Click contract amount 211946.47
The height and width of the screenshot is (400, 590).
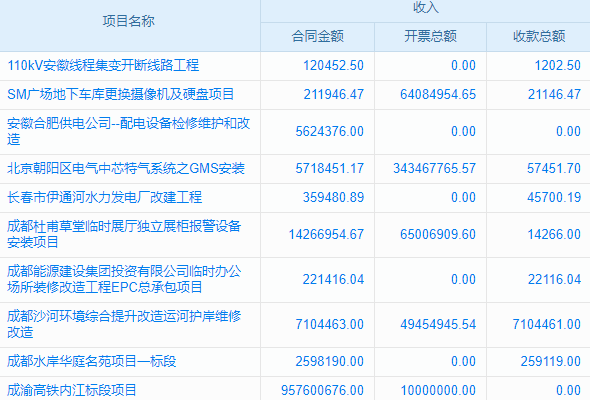[334, 94]
